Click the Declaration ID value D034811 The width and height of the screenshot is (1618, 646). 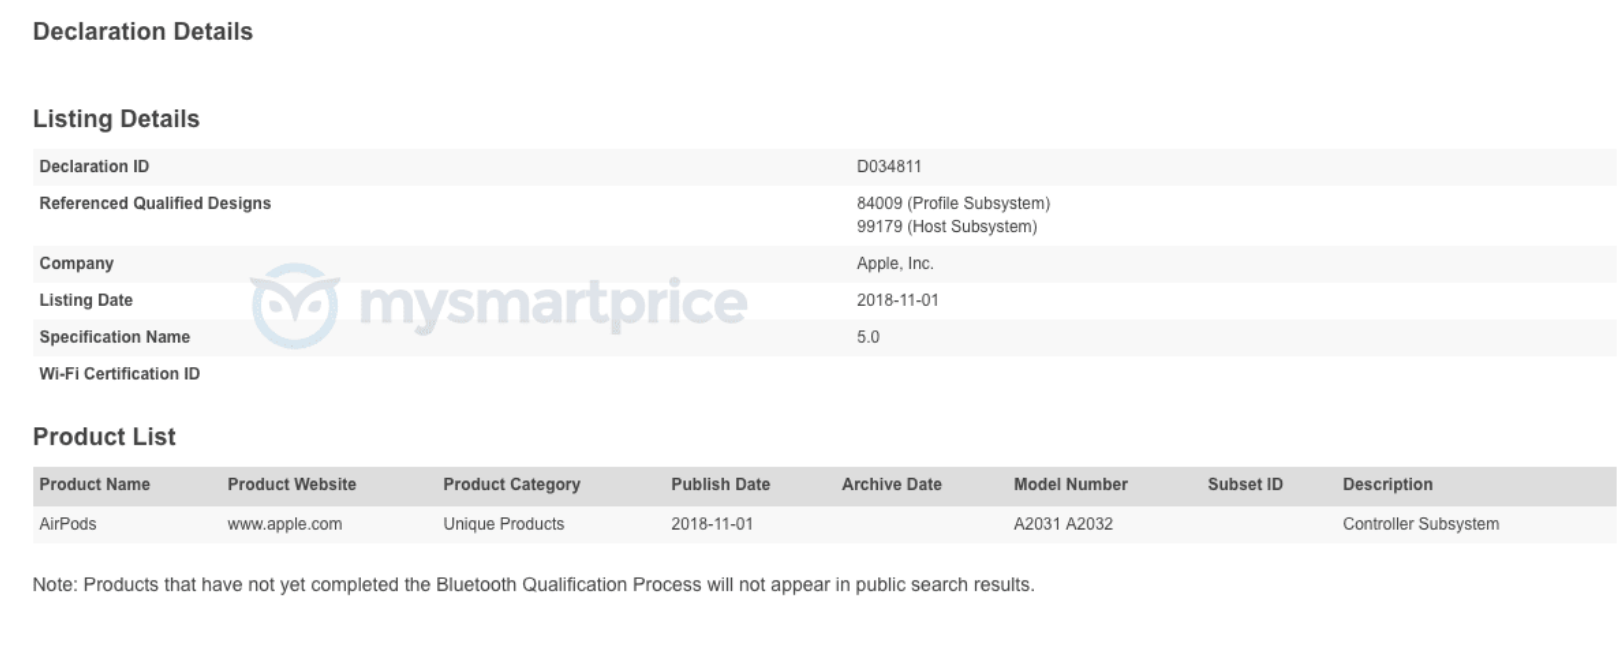point(888,167)
